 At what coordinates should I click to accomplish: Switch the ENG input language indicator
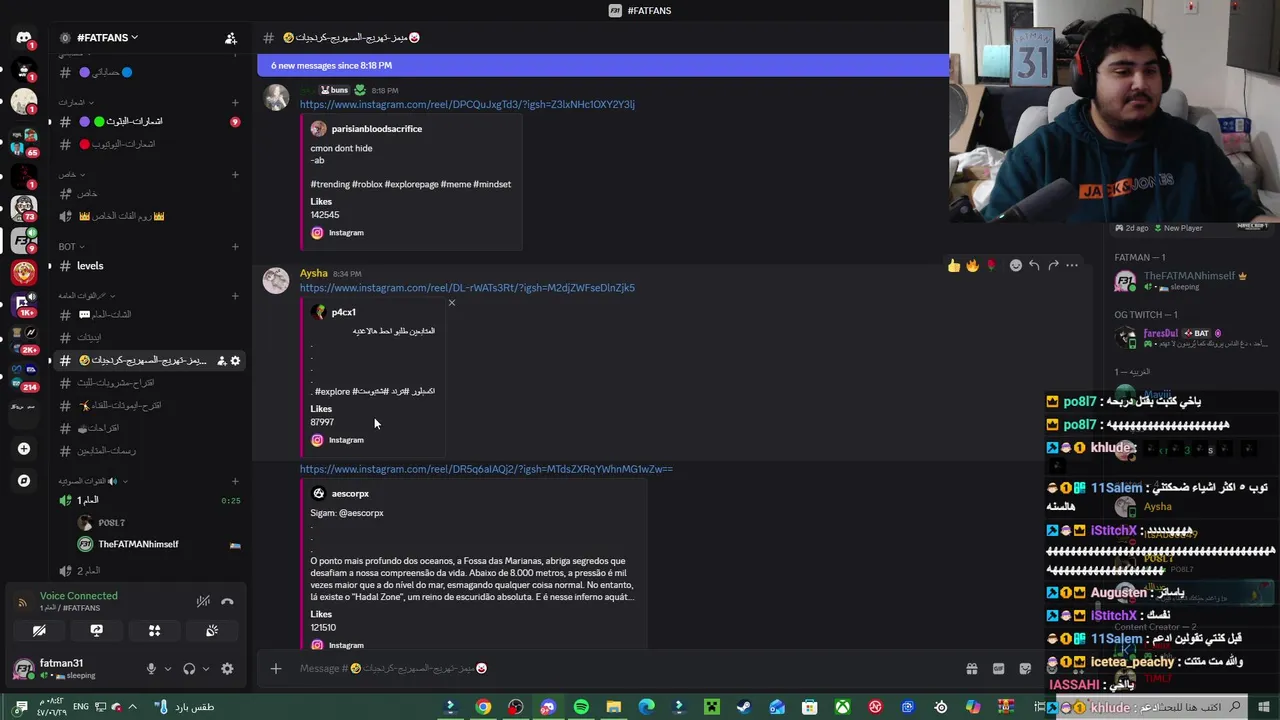(x=81, y=707)
